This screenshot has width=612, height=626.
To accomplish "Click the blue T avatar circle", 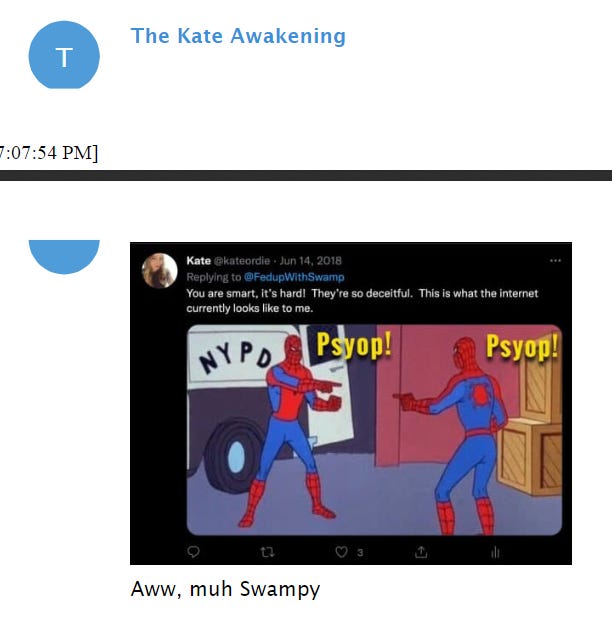I will coord(64,55).
